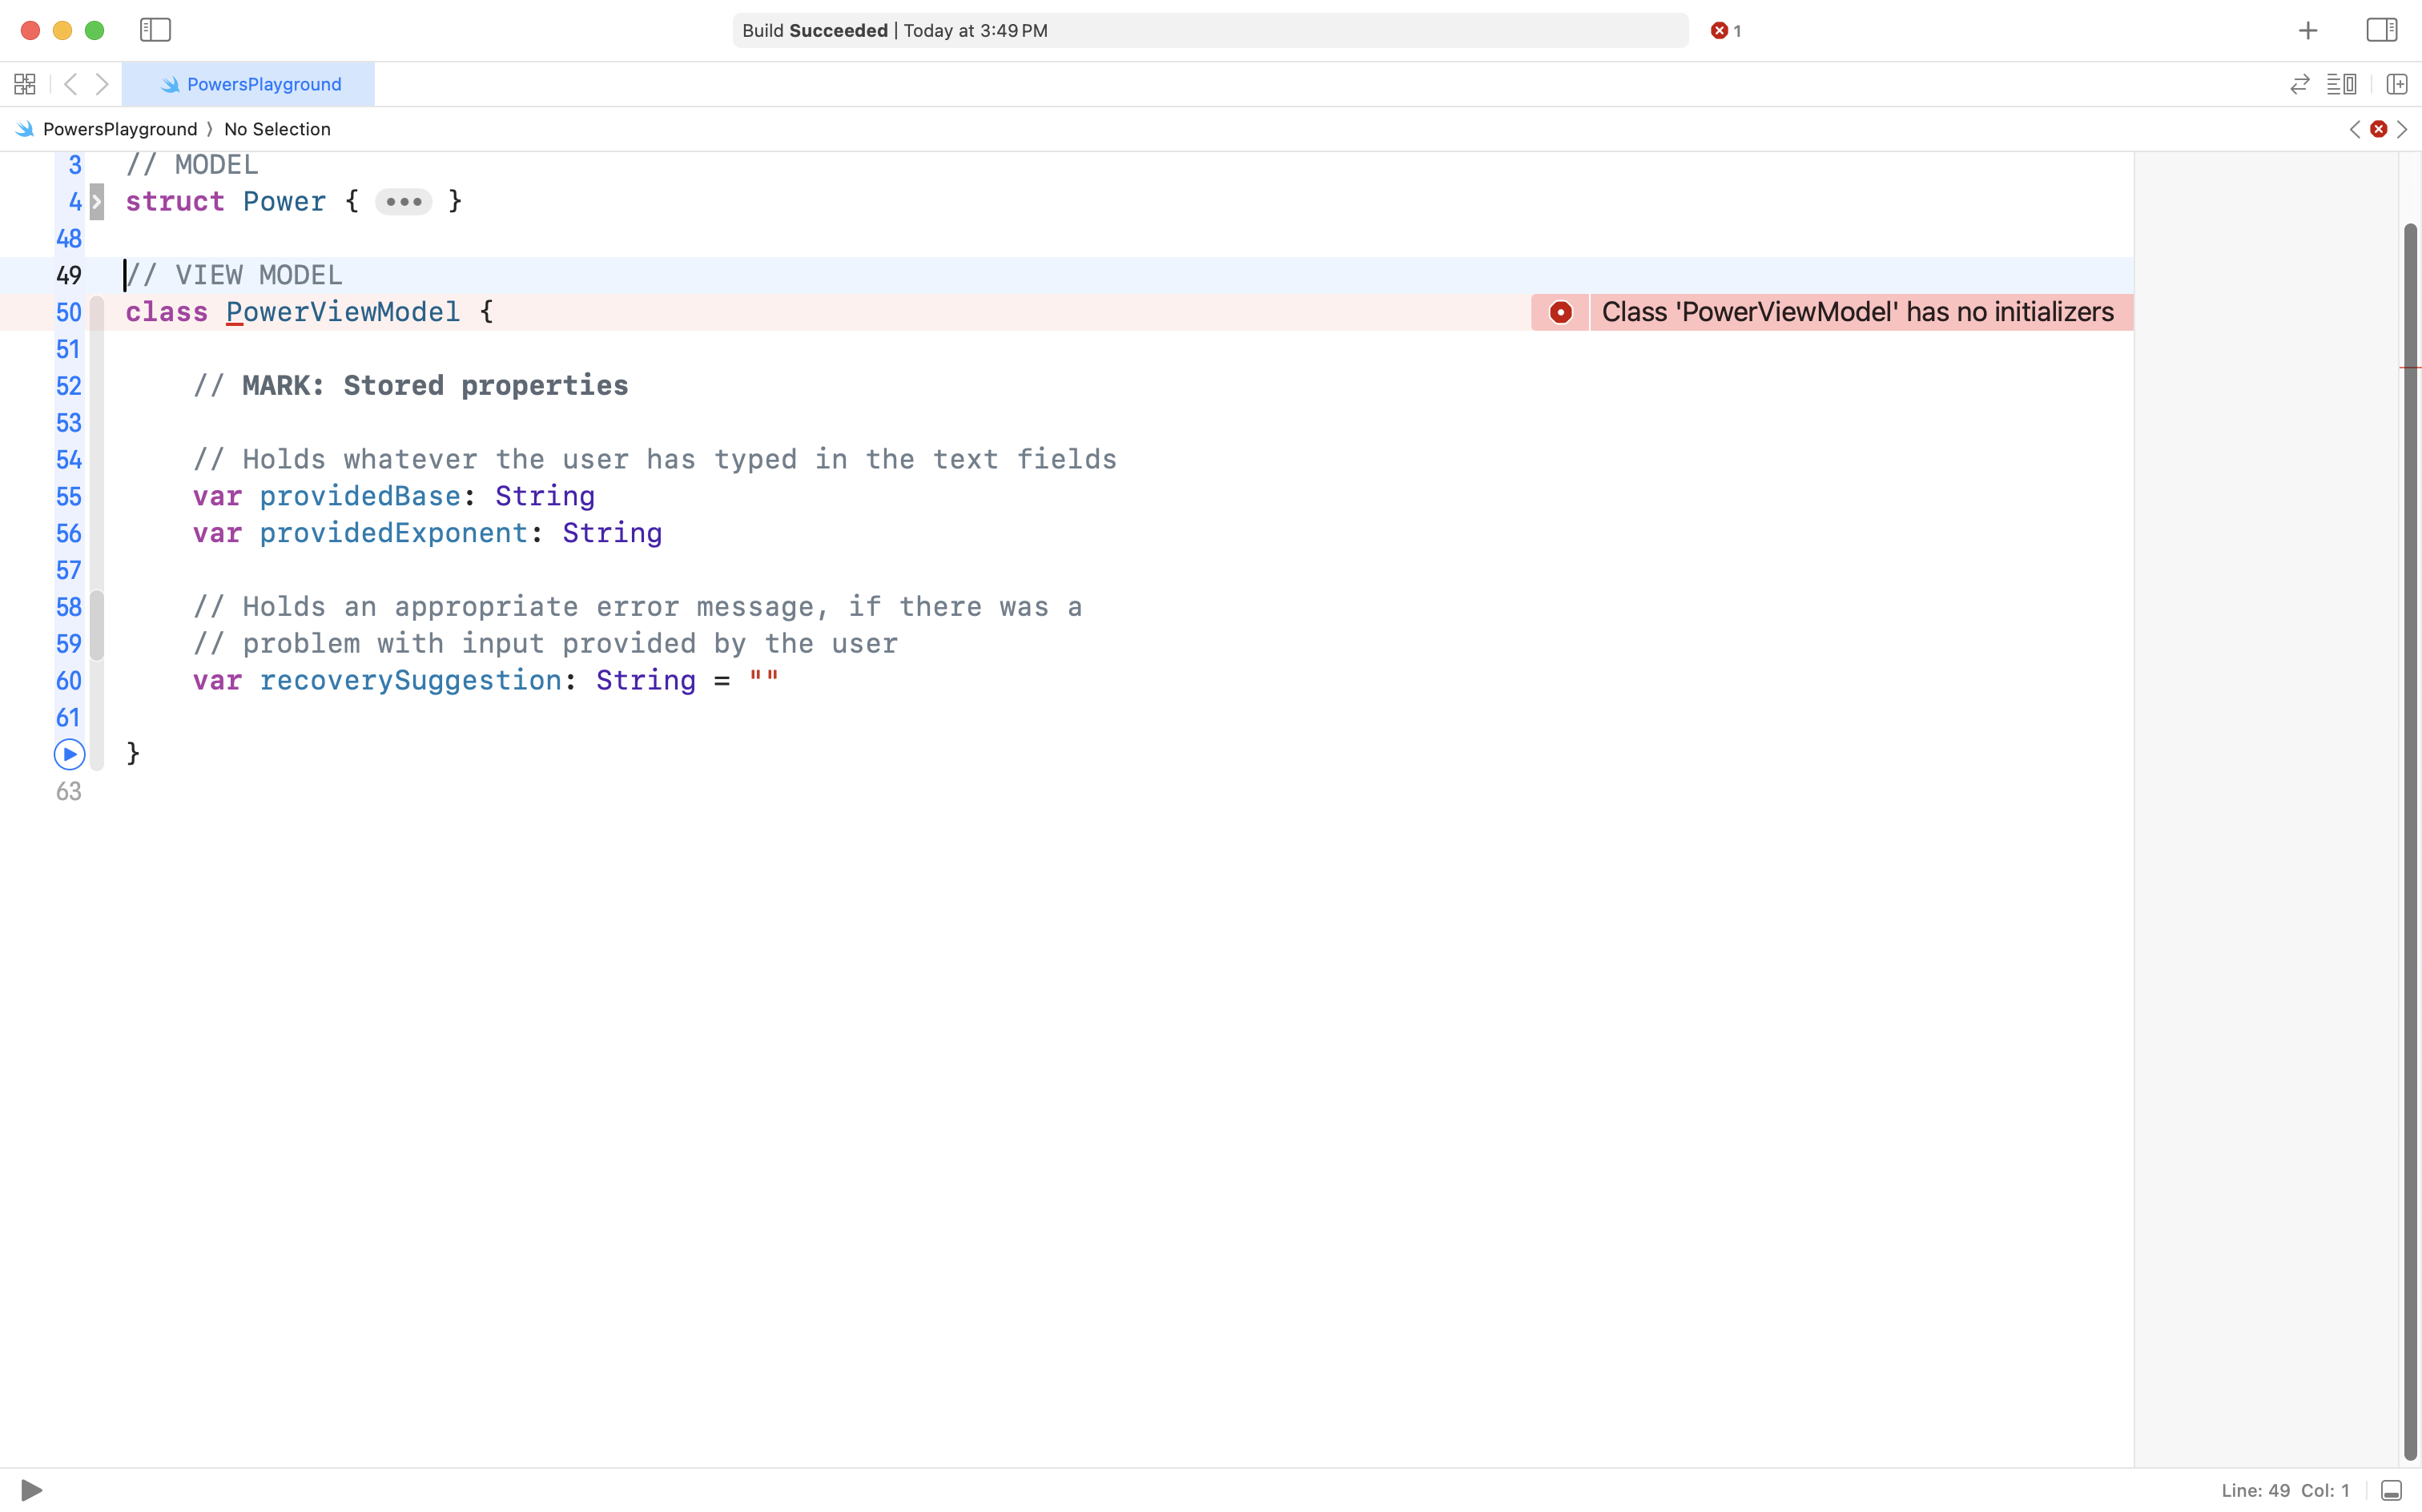The image size is (2422, 1512).
Task: Jump to next issue arrow
Action: click(x=2402, y=129)
